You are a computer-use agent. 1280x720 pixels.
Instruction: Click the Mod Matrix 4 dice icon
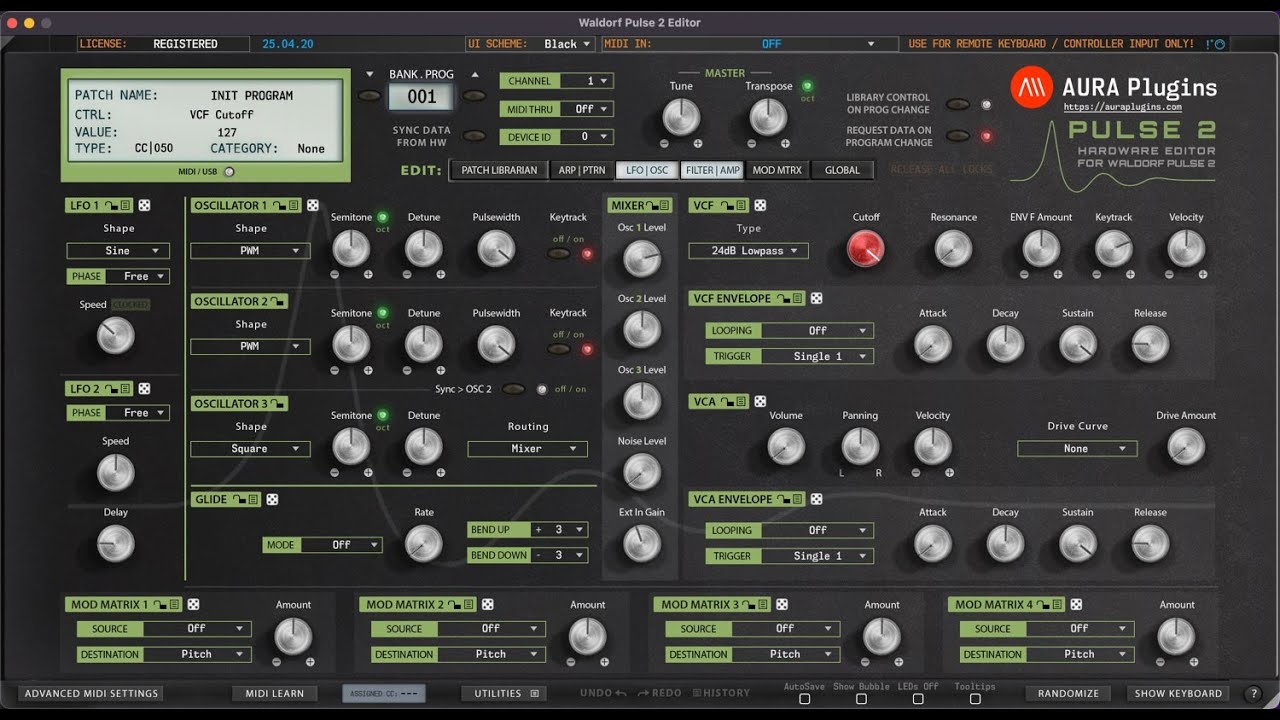(1076, 604)
